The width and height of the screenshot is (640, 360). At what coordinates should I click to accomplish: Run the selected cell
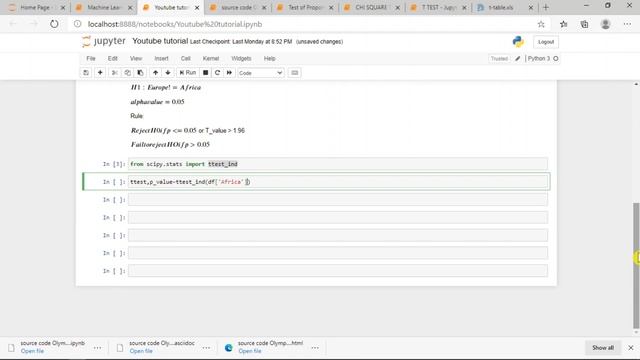(188, 73)
